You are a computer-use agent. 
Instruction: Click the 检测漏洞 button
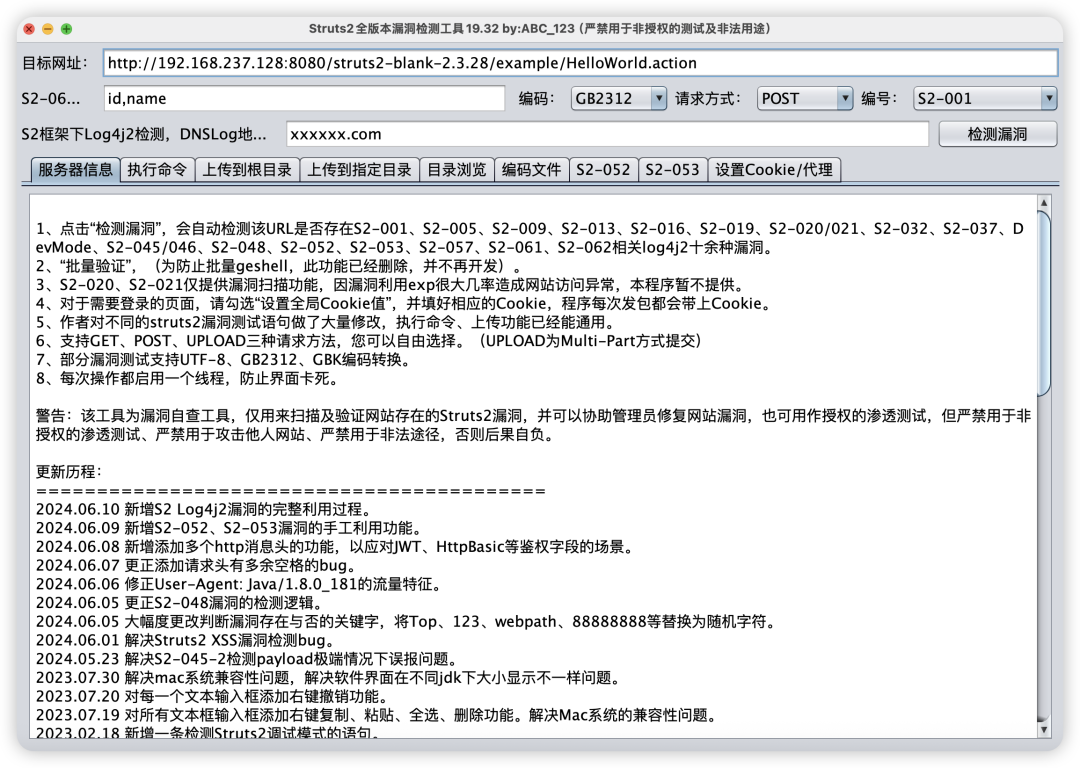pyautogui.click(x=997, y=134)
